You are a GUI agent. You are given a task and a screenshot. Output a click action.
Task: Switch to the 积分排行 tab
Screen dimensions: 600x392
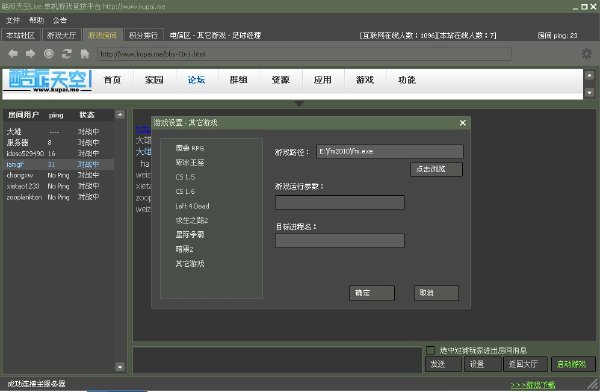click(143, 36)
